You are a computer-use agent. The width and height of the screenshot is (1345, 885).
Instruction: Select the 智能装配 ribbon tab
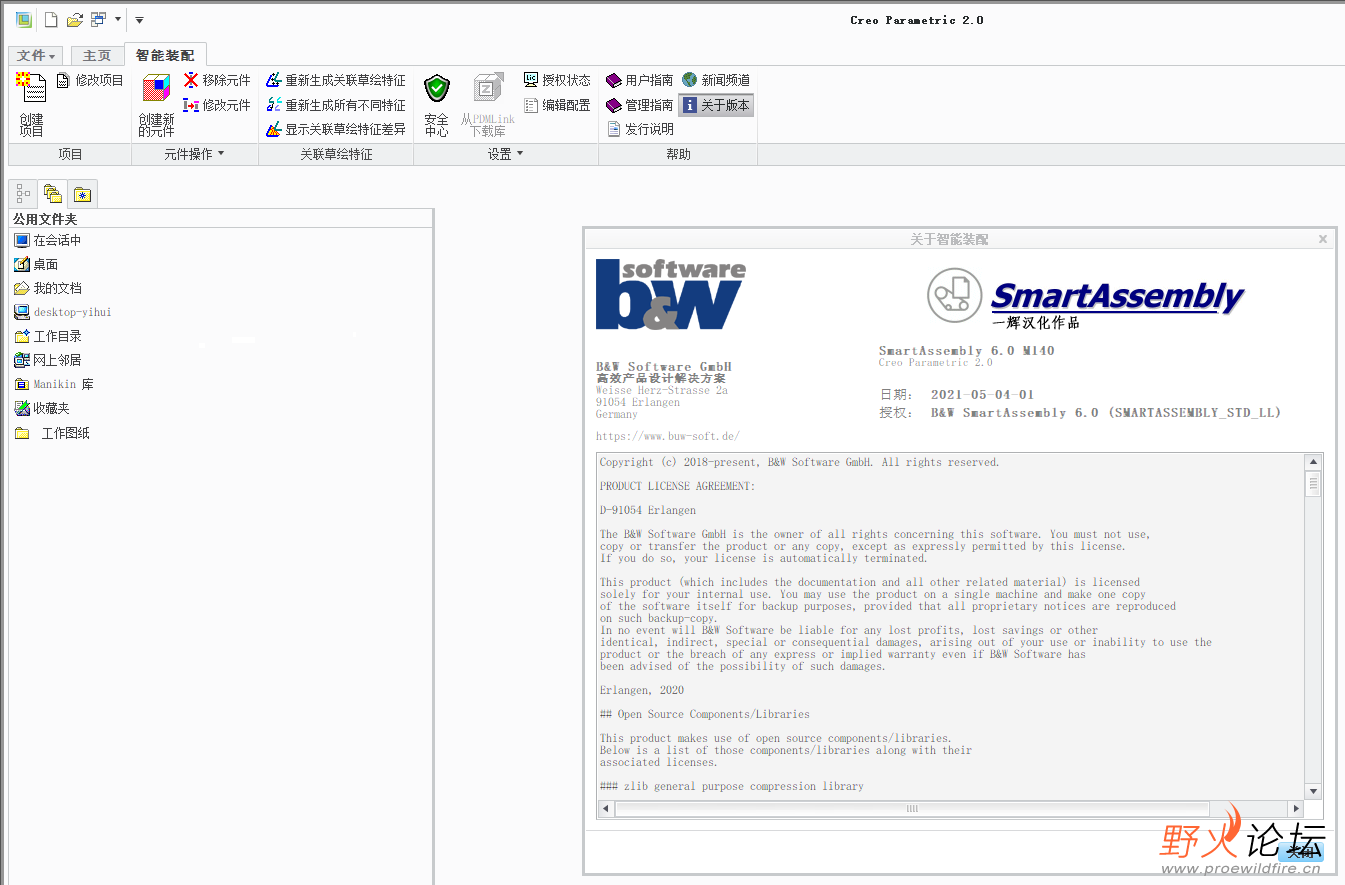click(165, 56)
